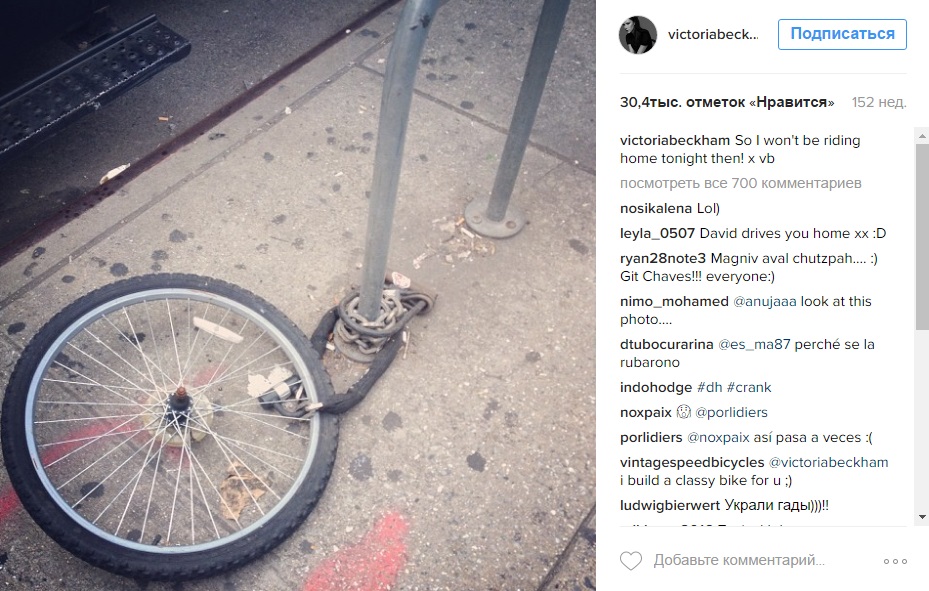Open the three-dot options menu

[x=895, y=561]
